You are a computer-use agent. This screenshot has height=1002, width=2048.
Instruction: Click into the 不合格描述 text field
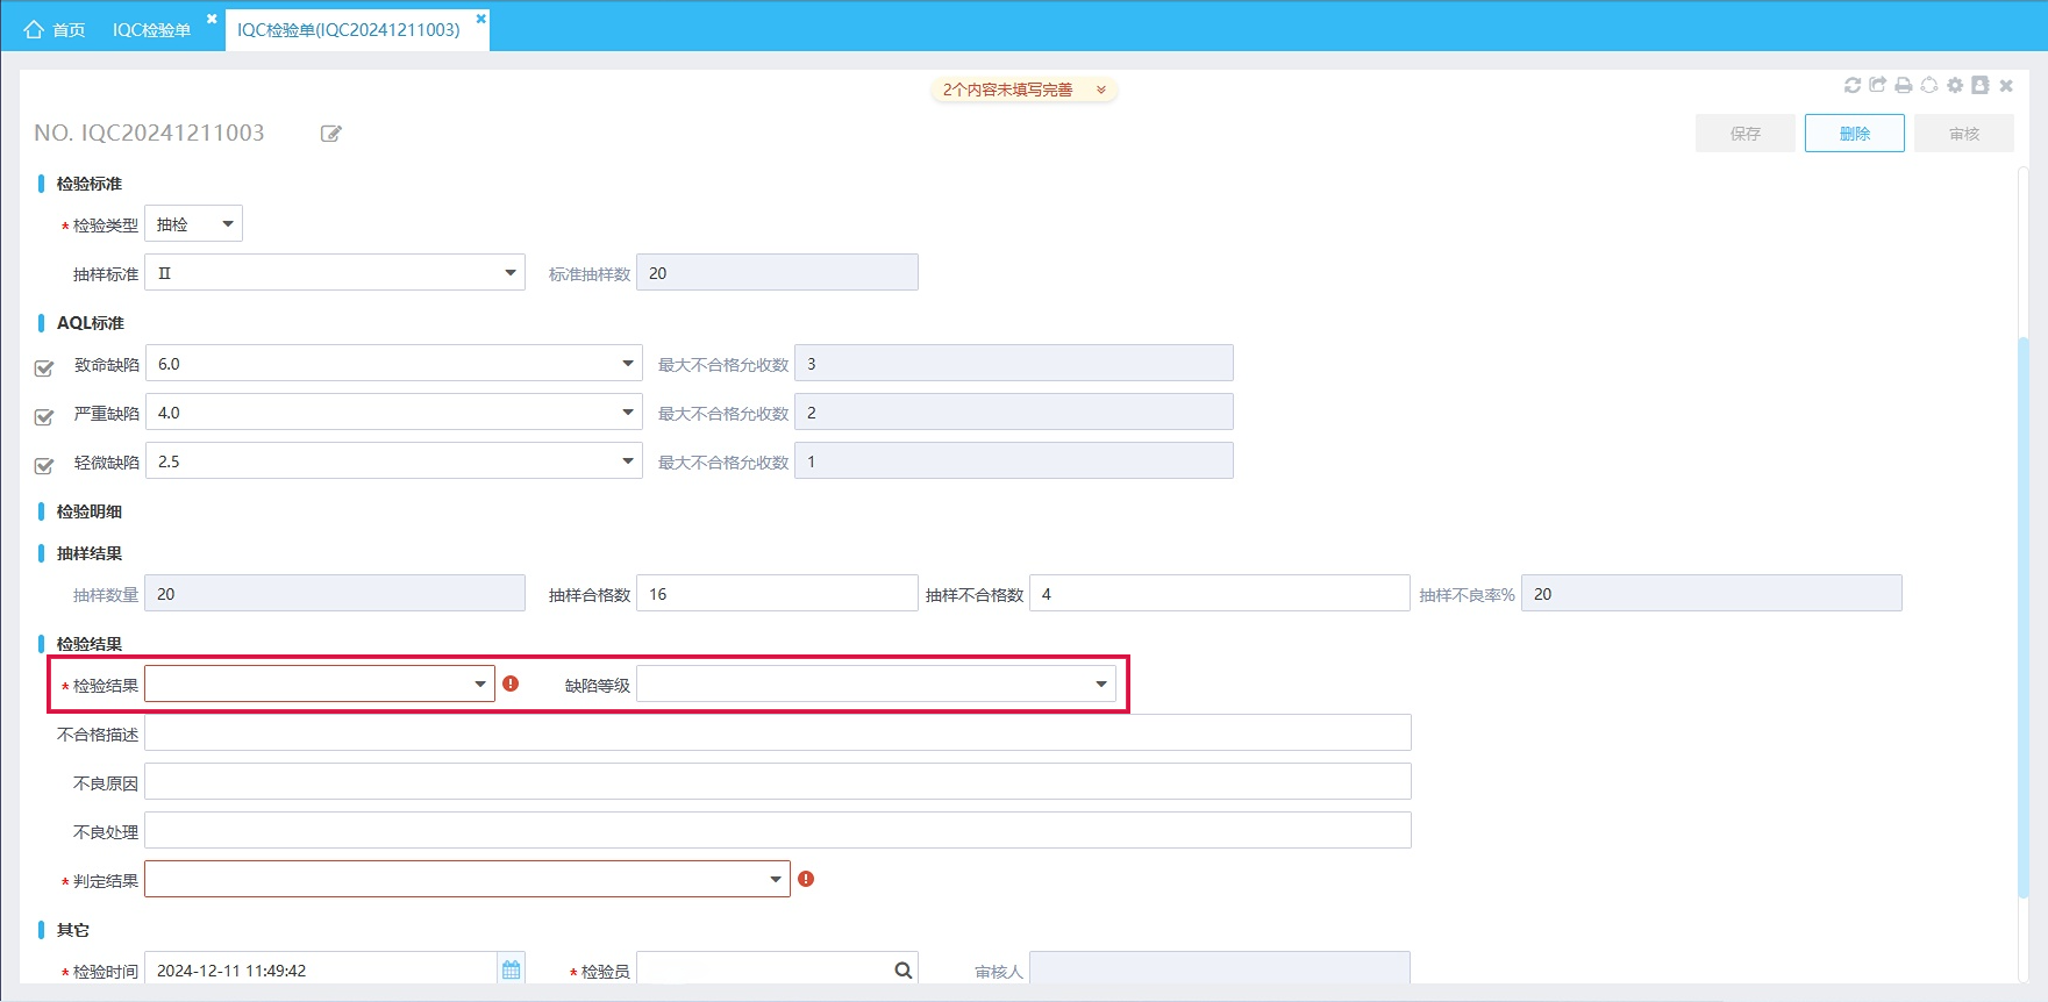coord(778,733)
